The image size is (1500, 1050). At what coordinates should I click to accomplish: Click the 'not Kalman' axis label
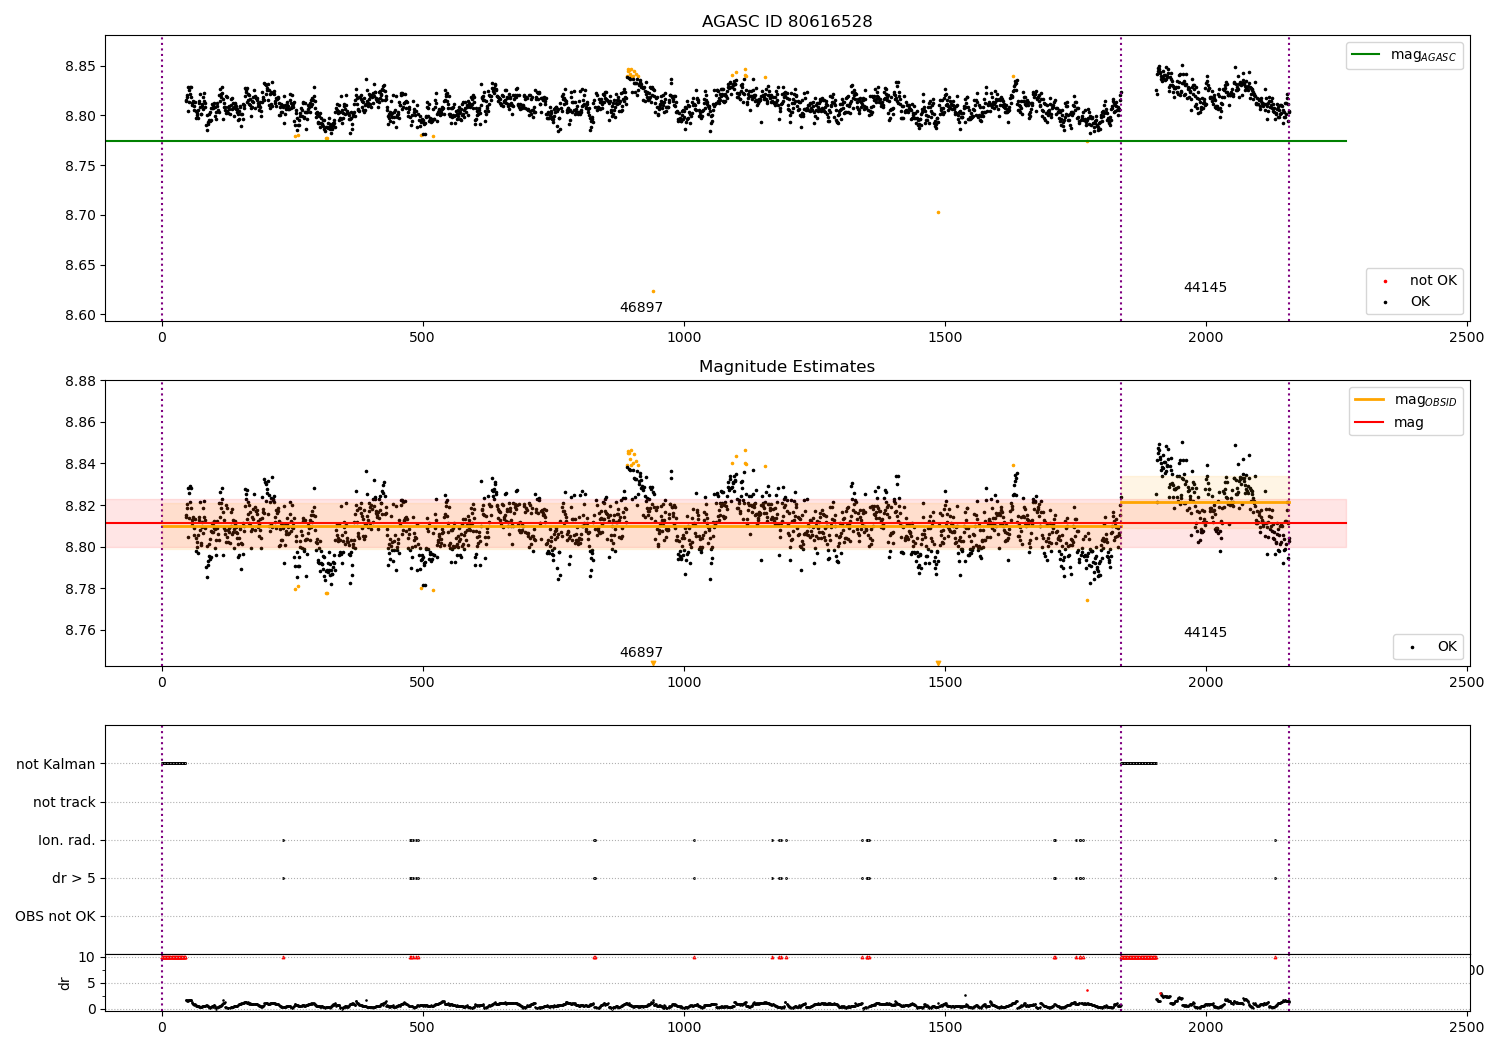[56, 764]
